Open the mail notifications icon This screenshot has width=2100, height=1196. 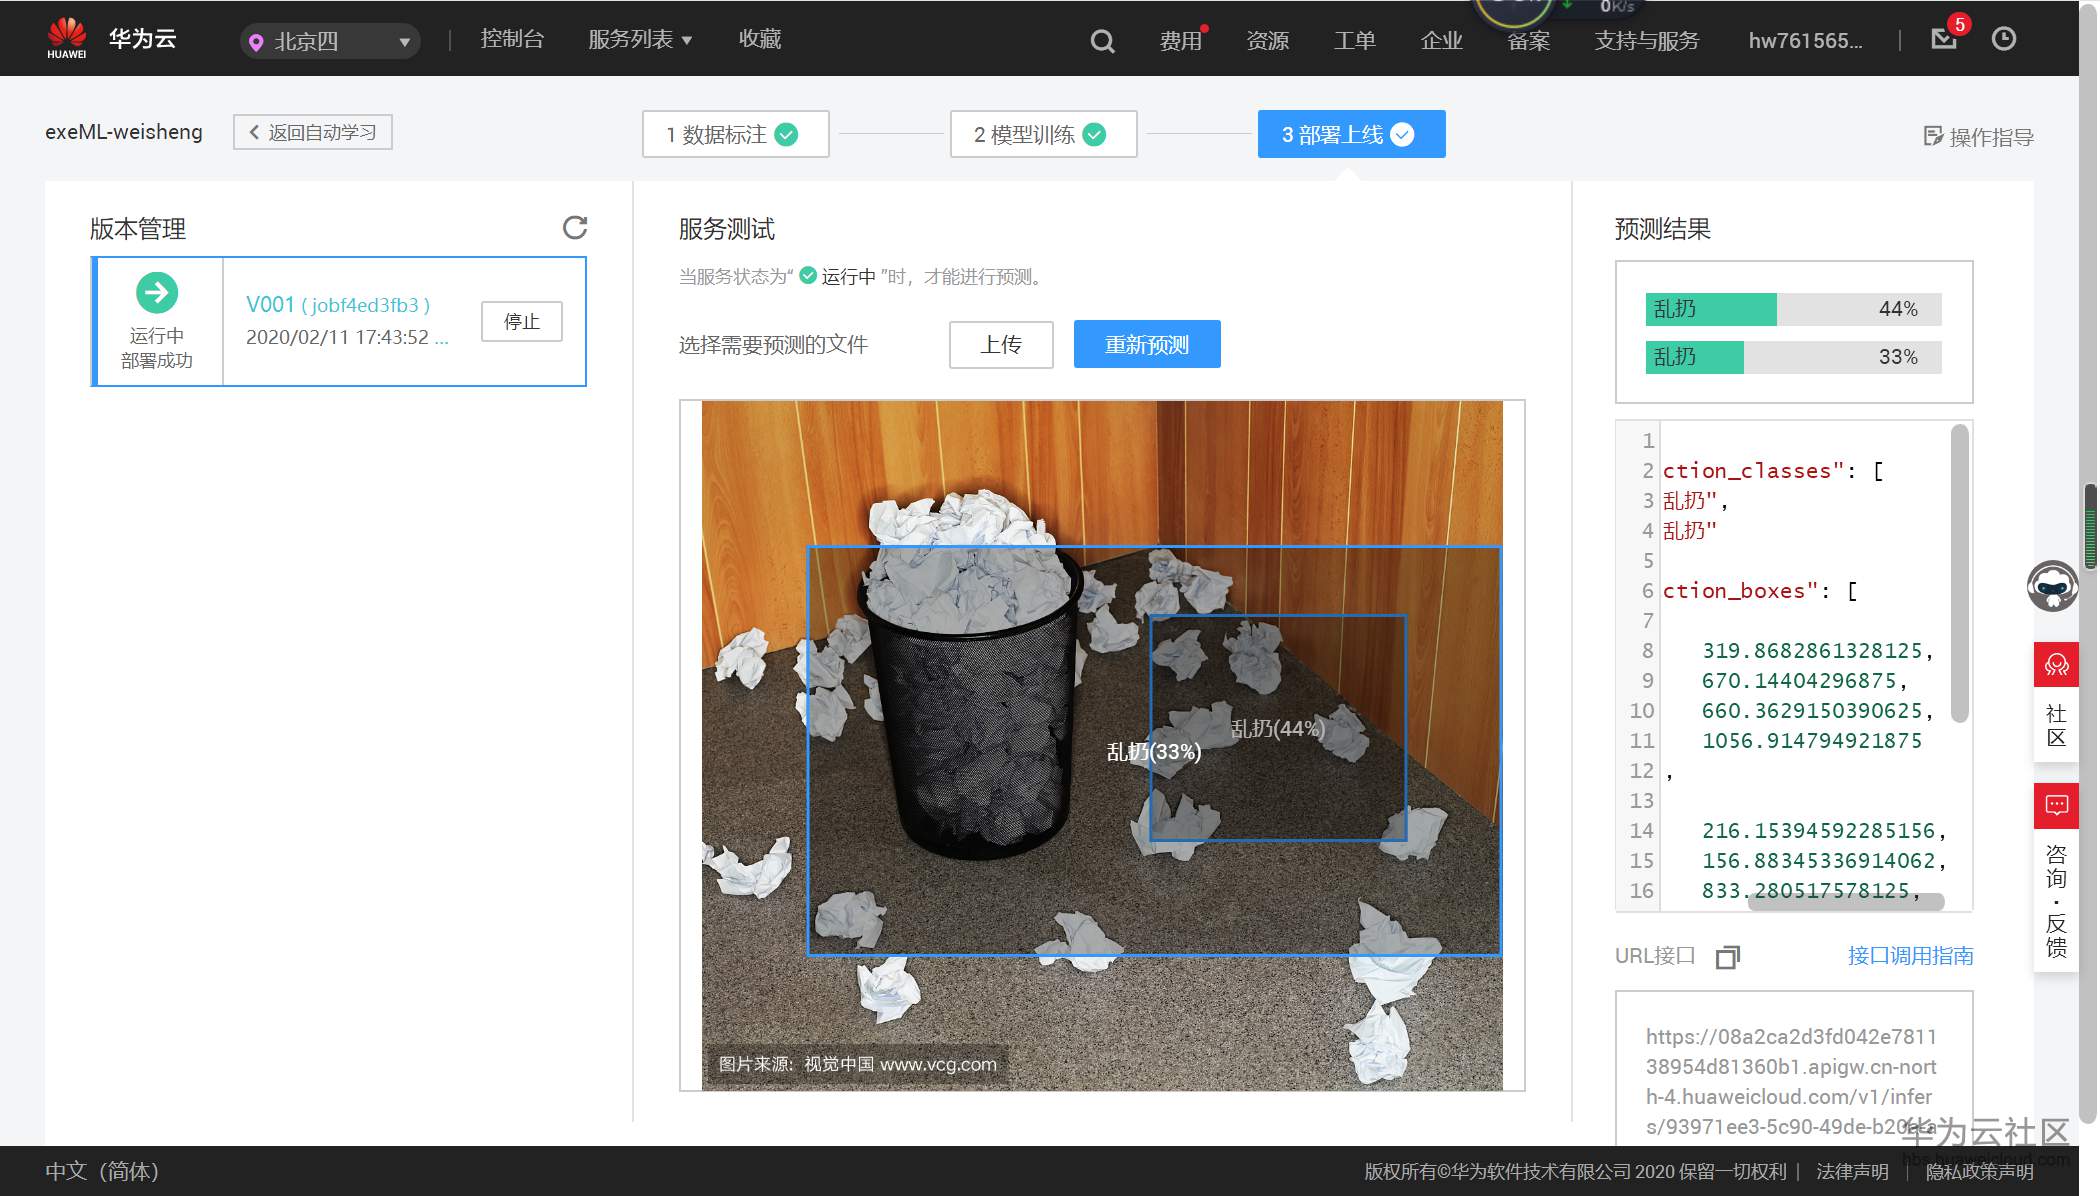click(x=1943, y=39)
